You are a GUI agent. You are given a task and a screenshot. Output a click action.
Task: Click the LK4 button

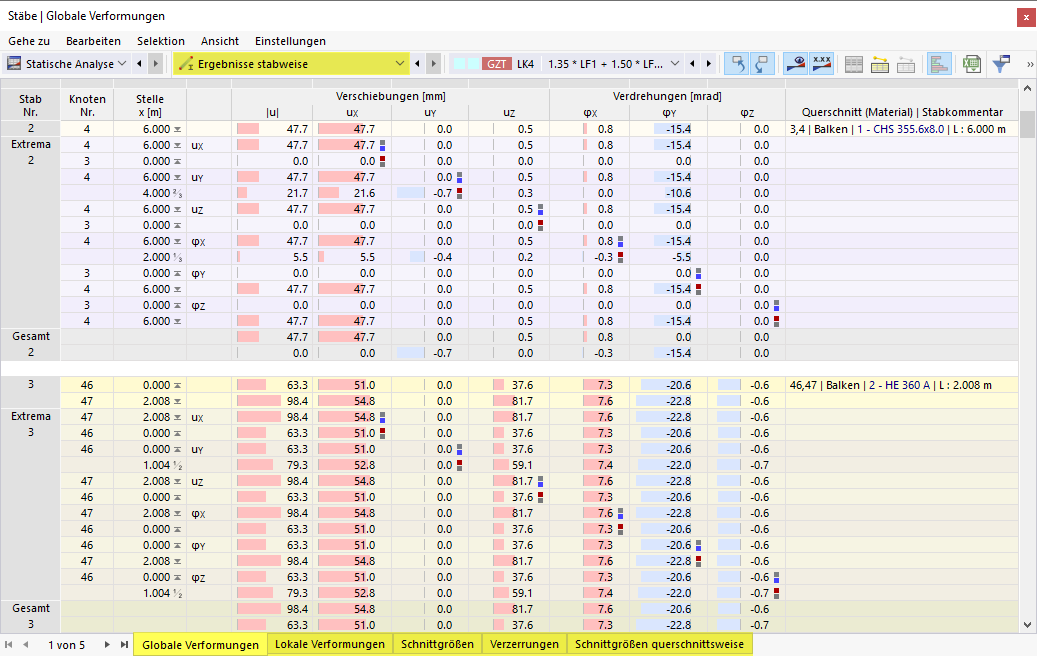click(524, 62)
